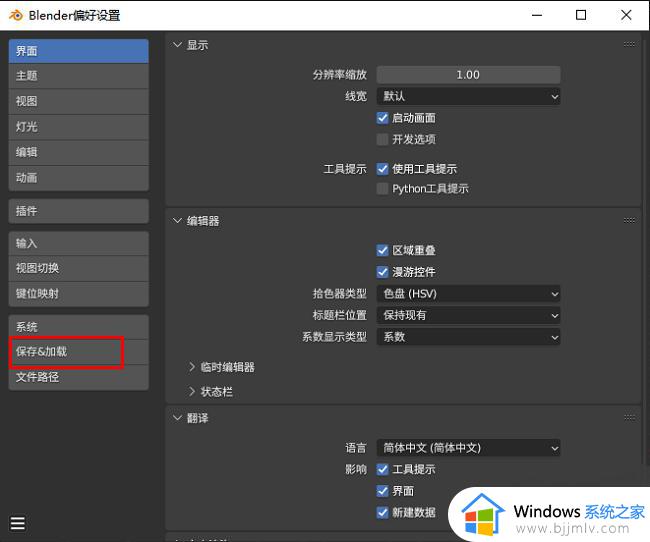
Task: Open the 线宽 dropdown showing 默认
Action: [468, 96]
